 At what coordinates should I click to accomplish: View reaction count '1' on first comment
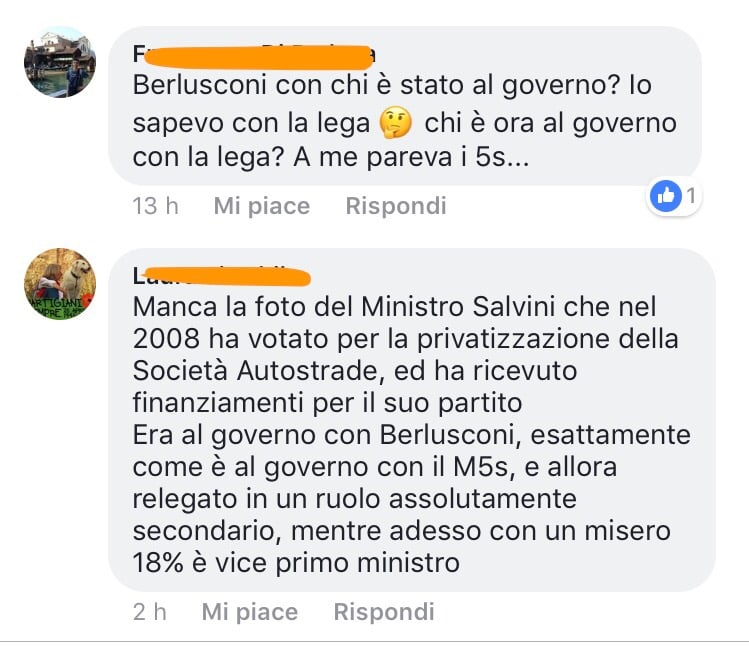[691, 196]
